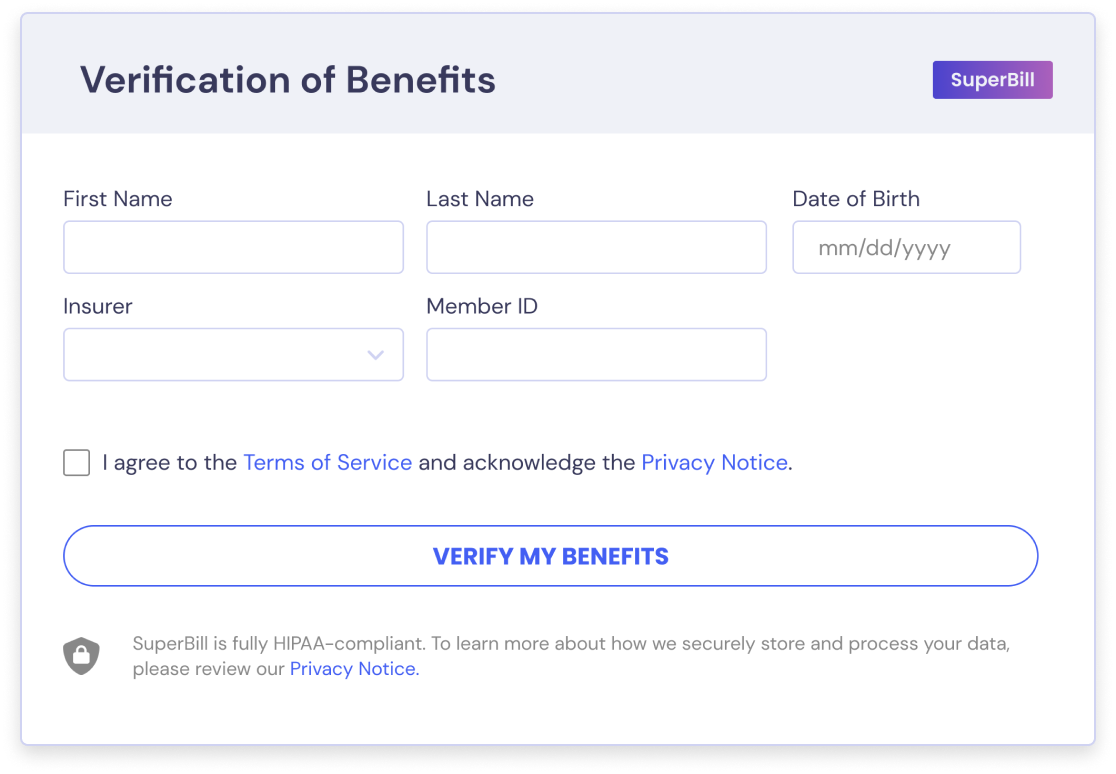Click the Last Name field label
The width and height of the screenshot is (1116, 774).
(480, 199)
